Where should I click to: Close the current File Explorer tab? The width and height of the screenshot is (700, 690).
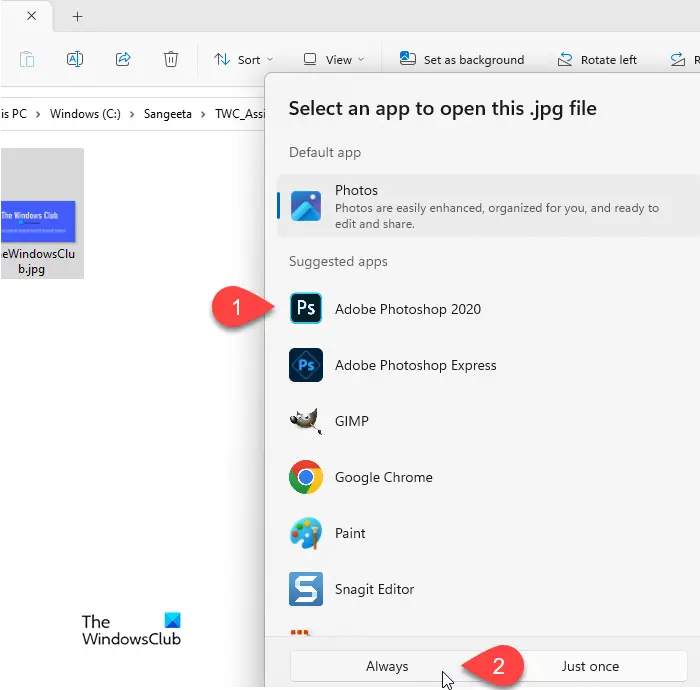(31, 16)
